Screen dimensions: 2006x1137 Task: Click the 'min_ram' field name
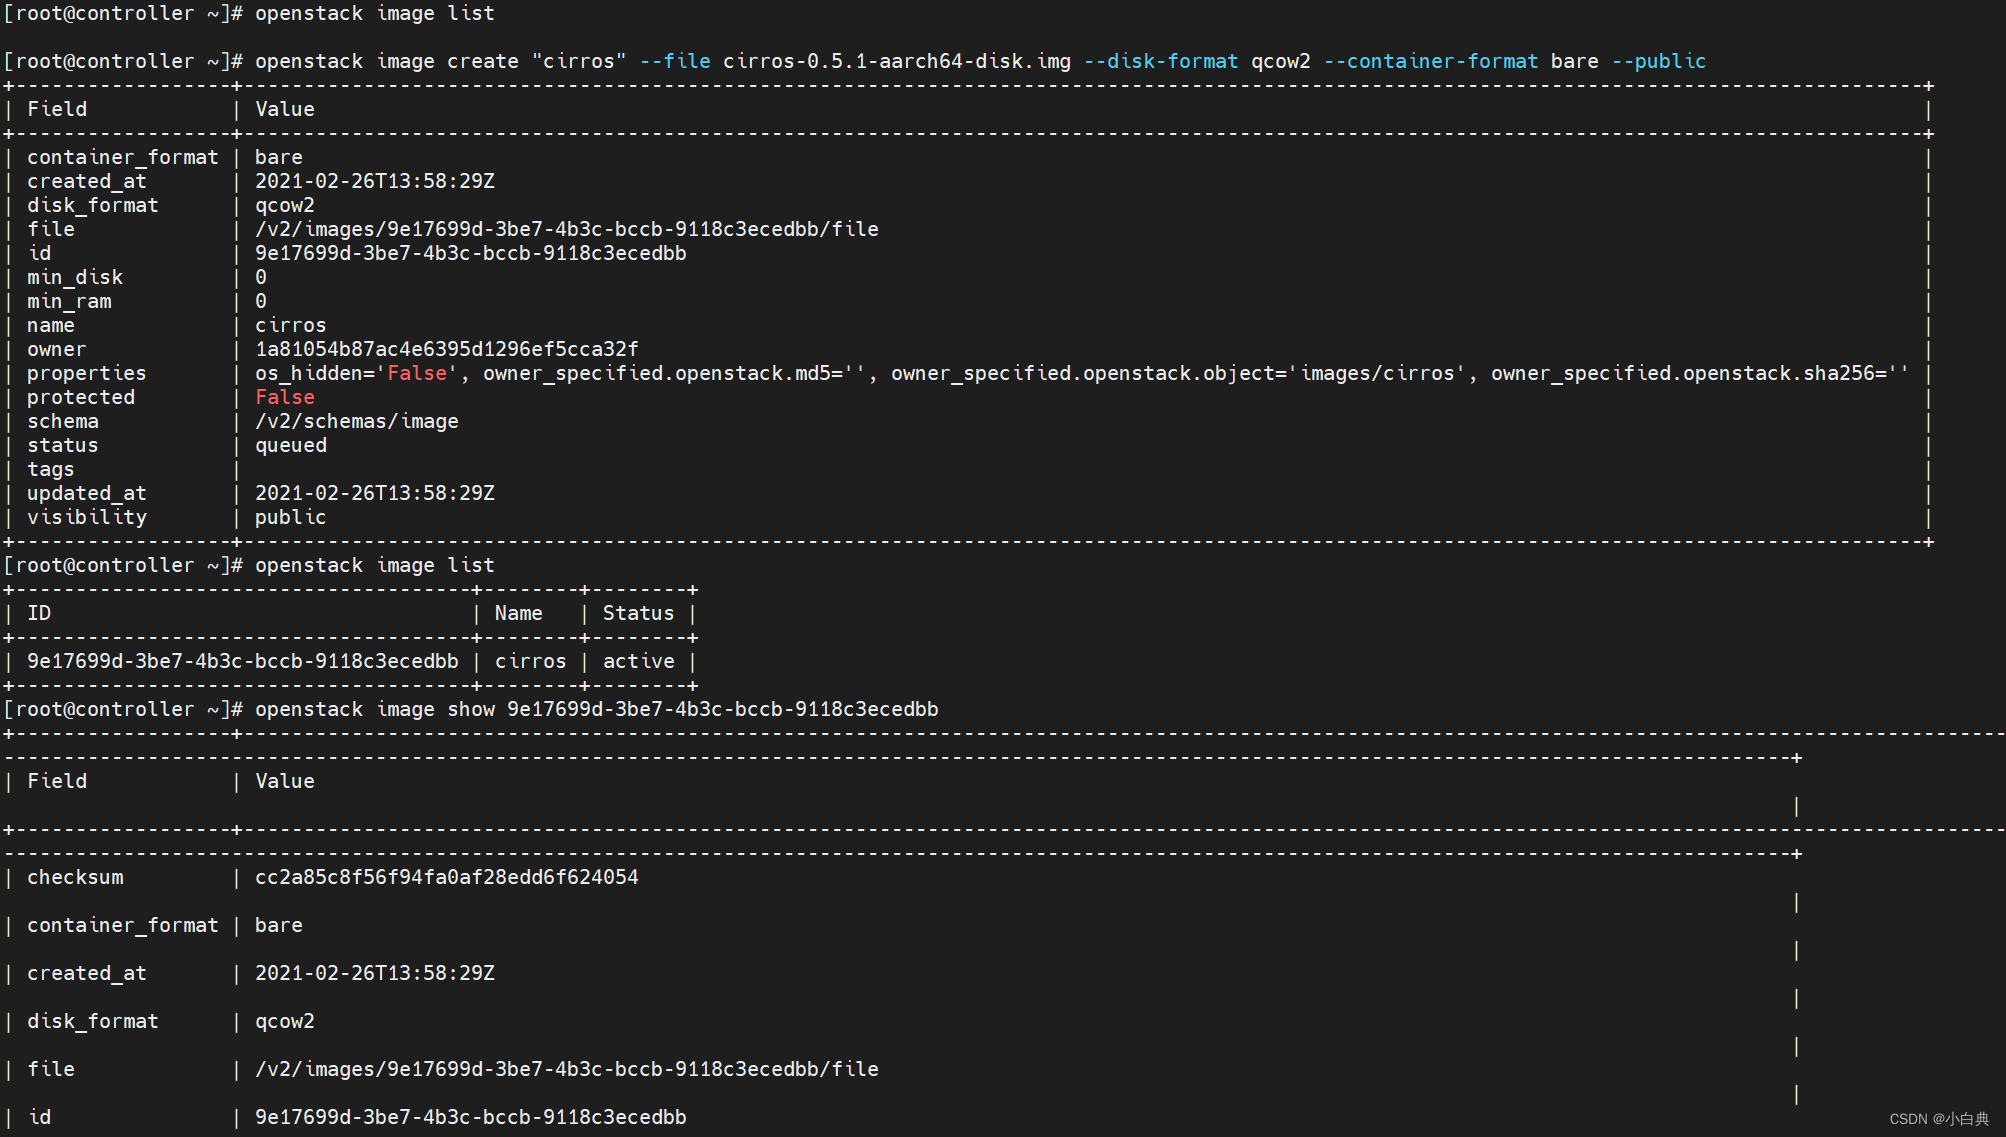tap(69, 302)
